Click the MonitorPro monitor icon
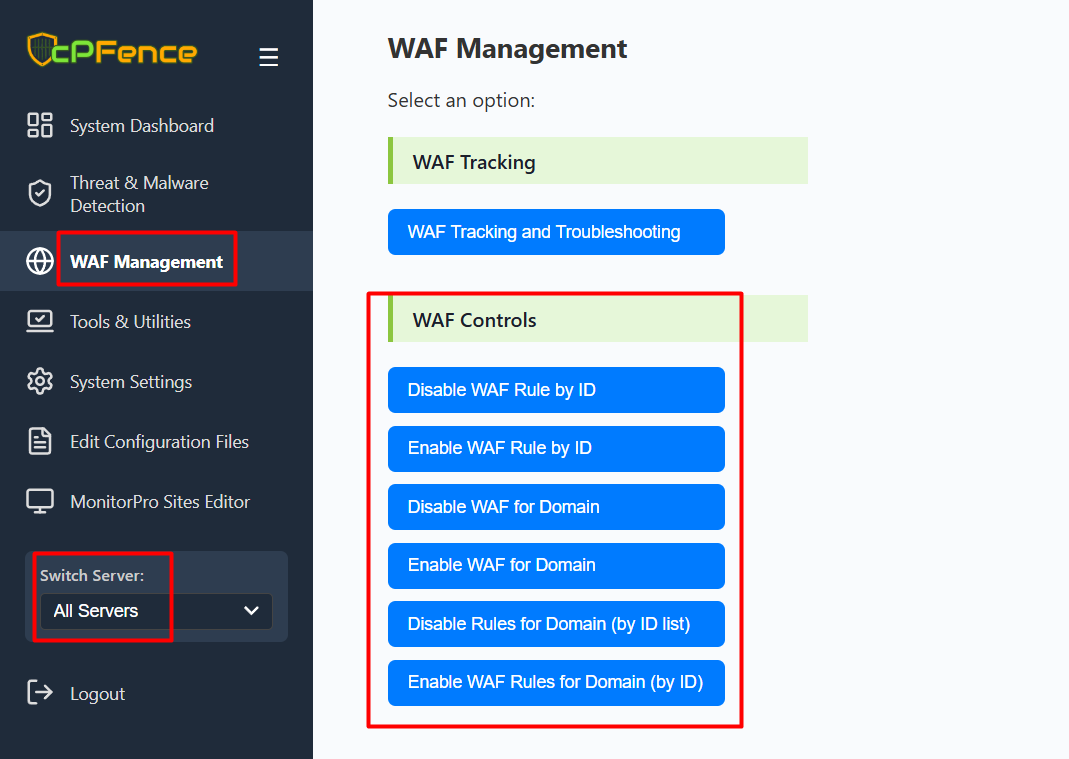 tap(40, 501)
